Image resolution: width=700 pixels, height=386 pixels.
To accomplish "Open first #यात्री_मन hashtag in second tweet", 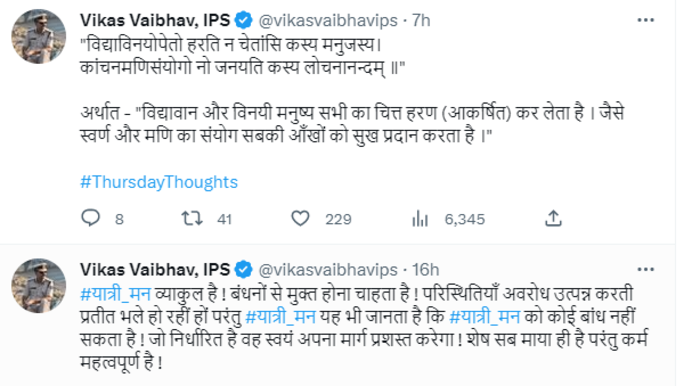I will (116, 294).
